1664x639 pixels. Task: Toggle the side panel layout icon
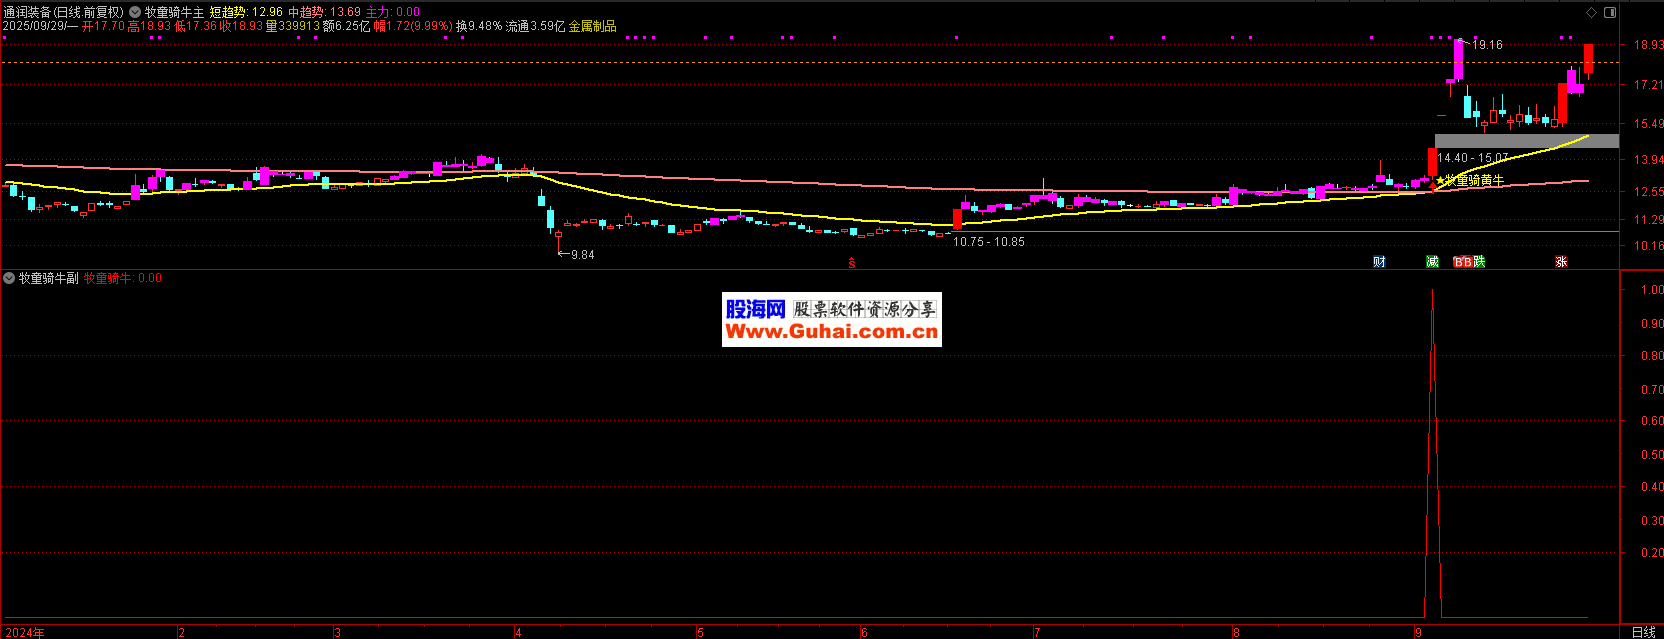click(1609, 13)
